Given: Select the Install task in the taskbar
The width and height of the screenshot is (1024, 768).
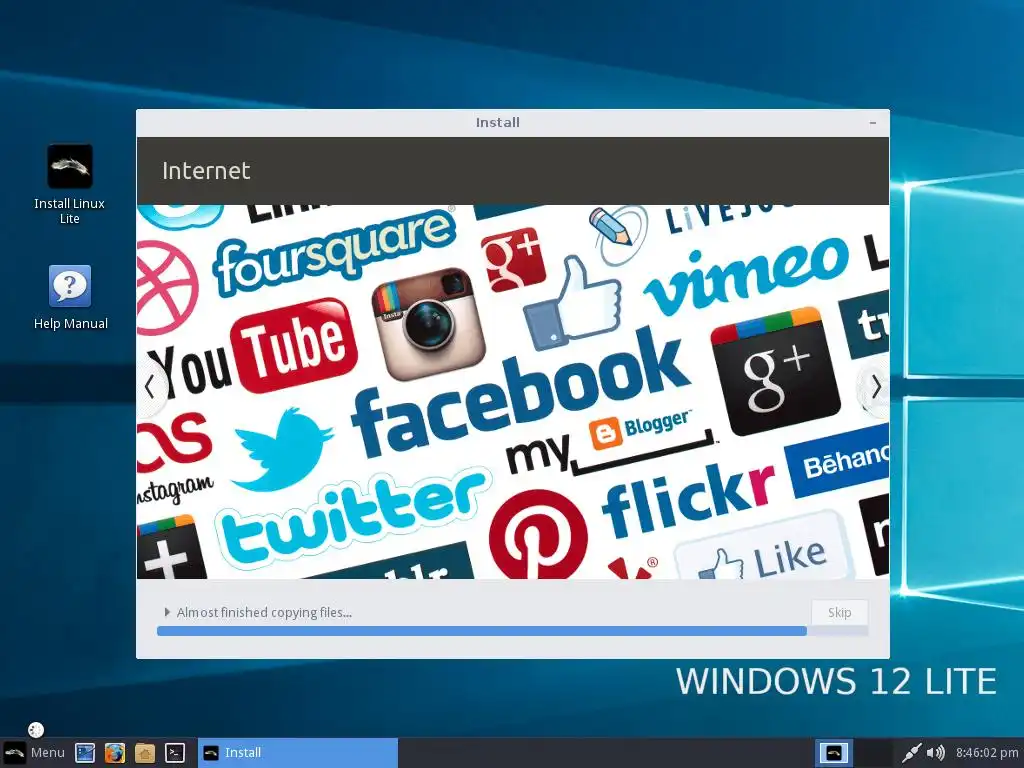Looking at the screenshot, I should coord(298,752).
